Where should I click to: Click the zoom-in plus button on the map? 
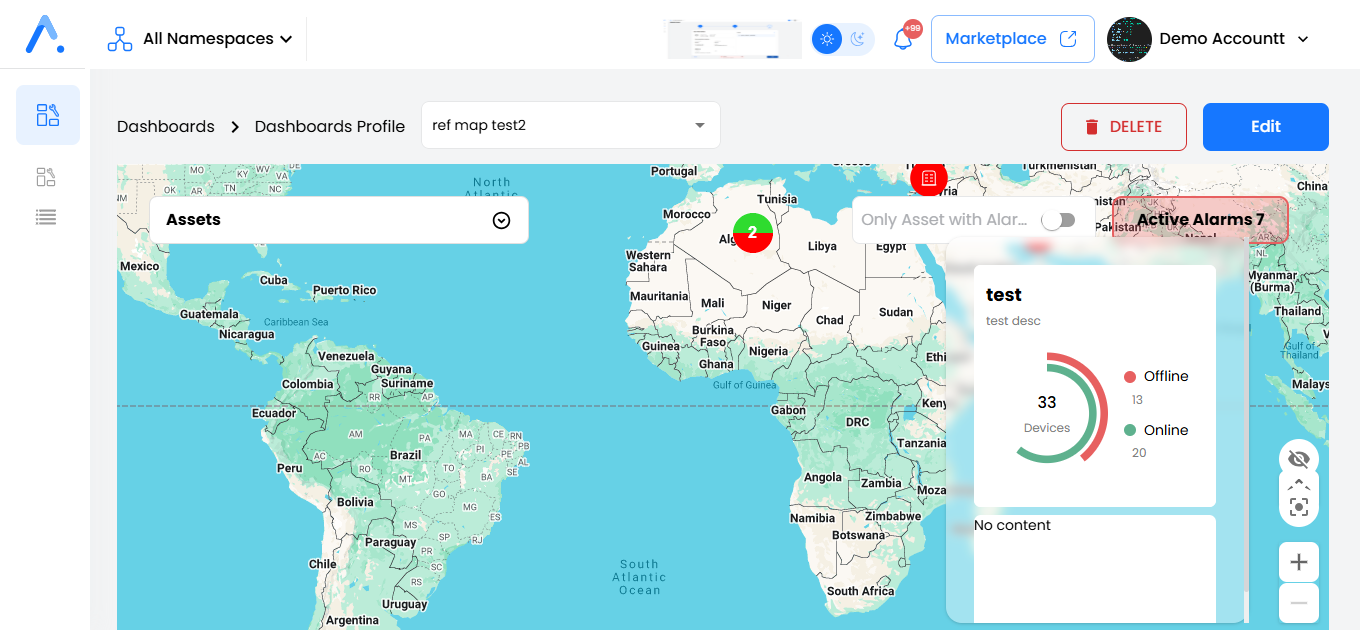1298,562
